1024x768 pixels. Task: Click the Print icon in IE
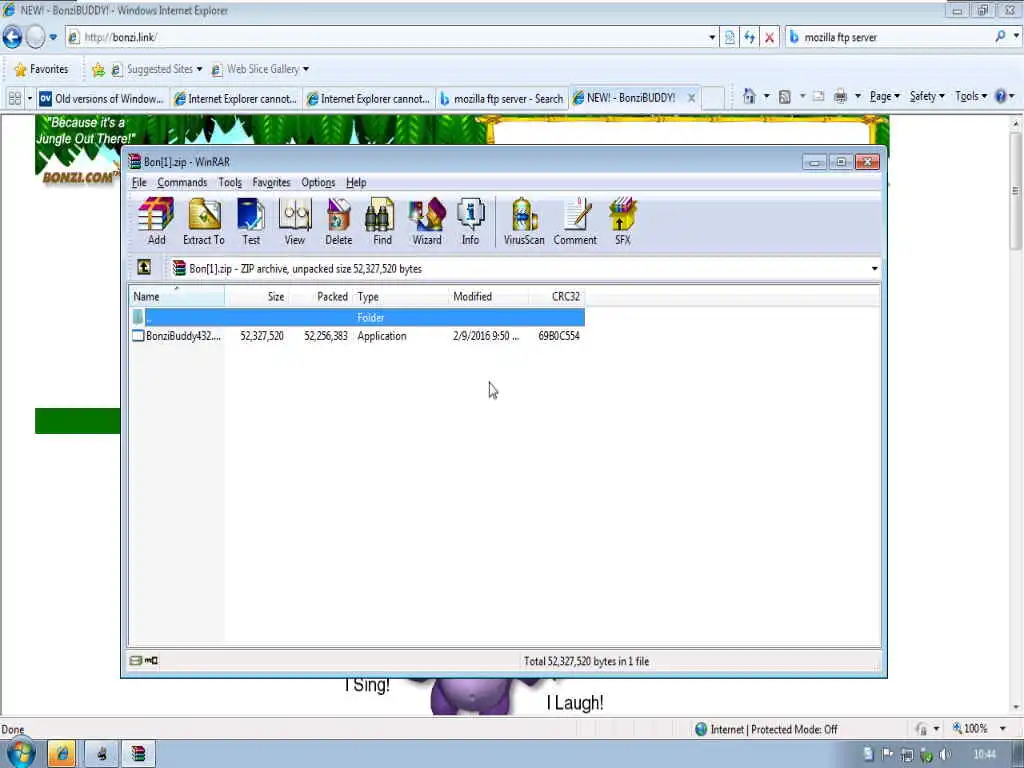coord(840,97)
